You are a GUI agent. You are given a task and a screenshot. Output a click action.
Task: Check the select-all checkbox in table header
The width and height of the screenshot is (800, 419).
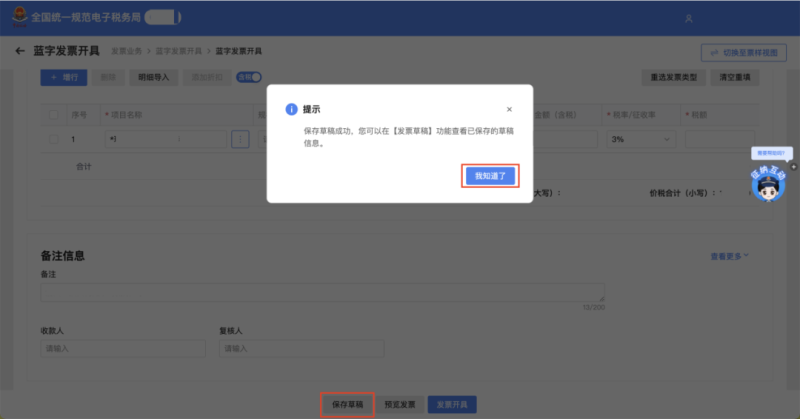click(x=54, y=115)
